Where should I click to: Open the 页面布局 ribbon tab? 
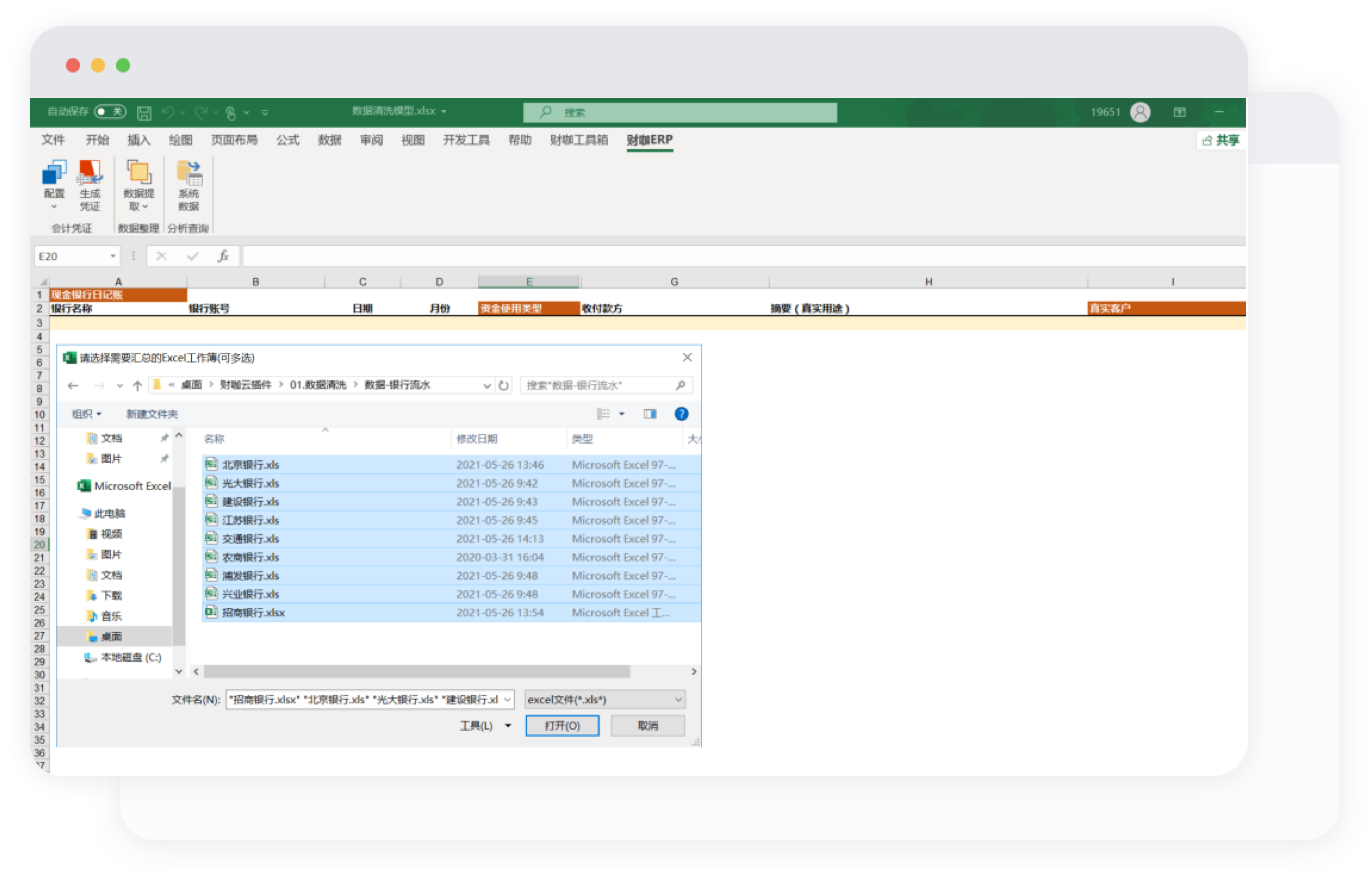[x=234, y=140]
